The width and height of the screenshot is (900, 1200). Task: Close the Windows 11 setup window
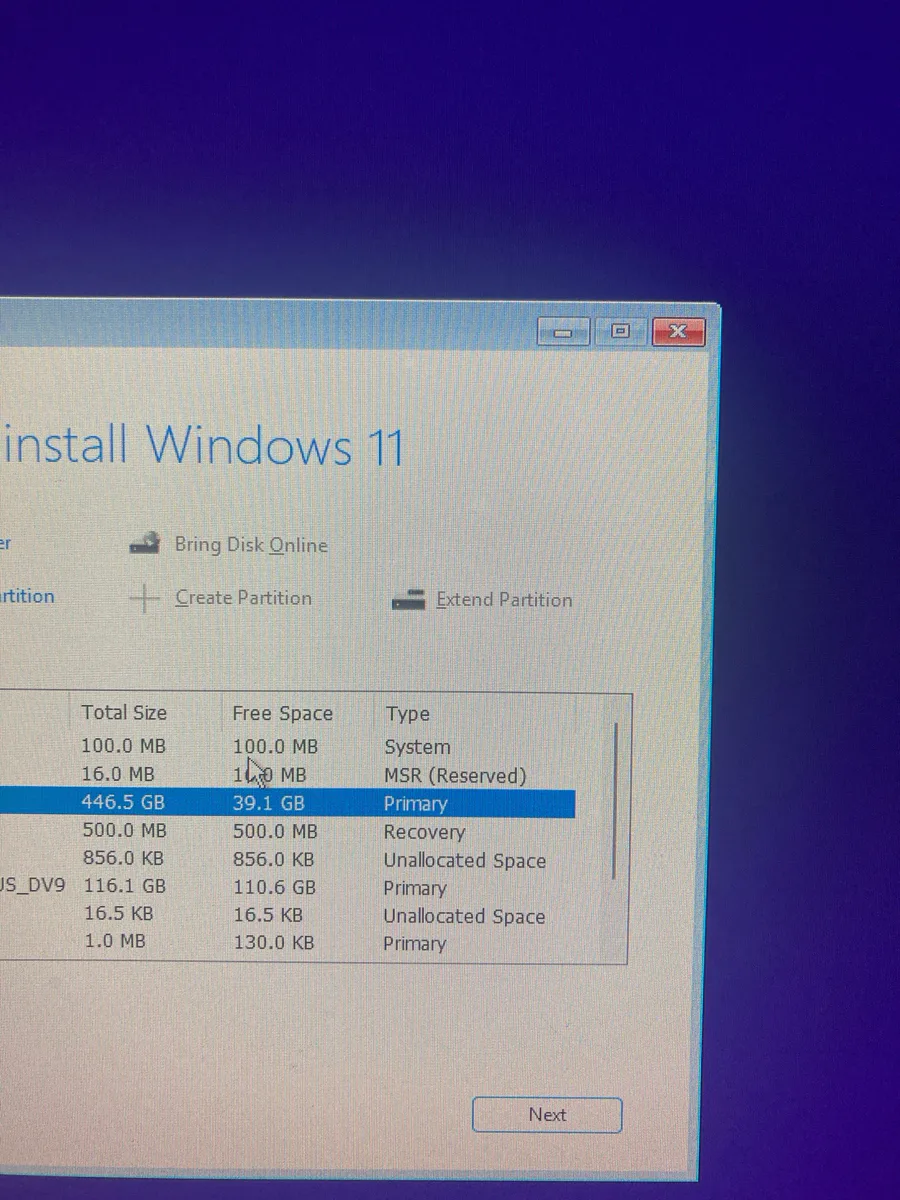point(678,331)
